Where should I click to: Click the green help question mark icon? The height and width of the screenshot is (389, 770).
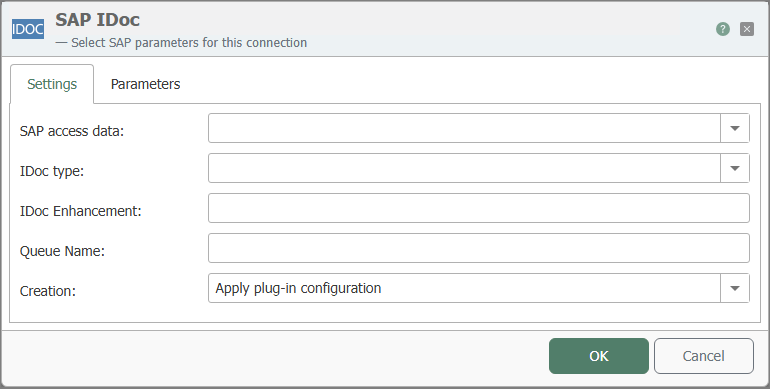click(722, 29)
